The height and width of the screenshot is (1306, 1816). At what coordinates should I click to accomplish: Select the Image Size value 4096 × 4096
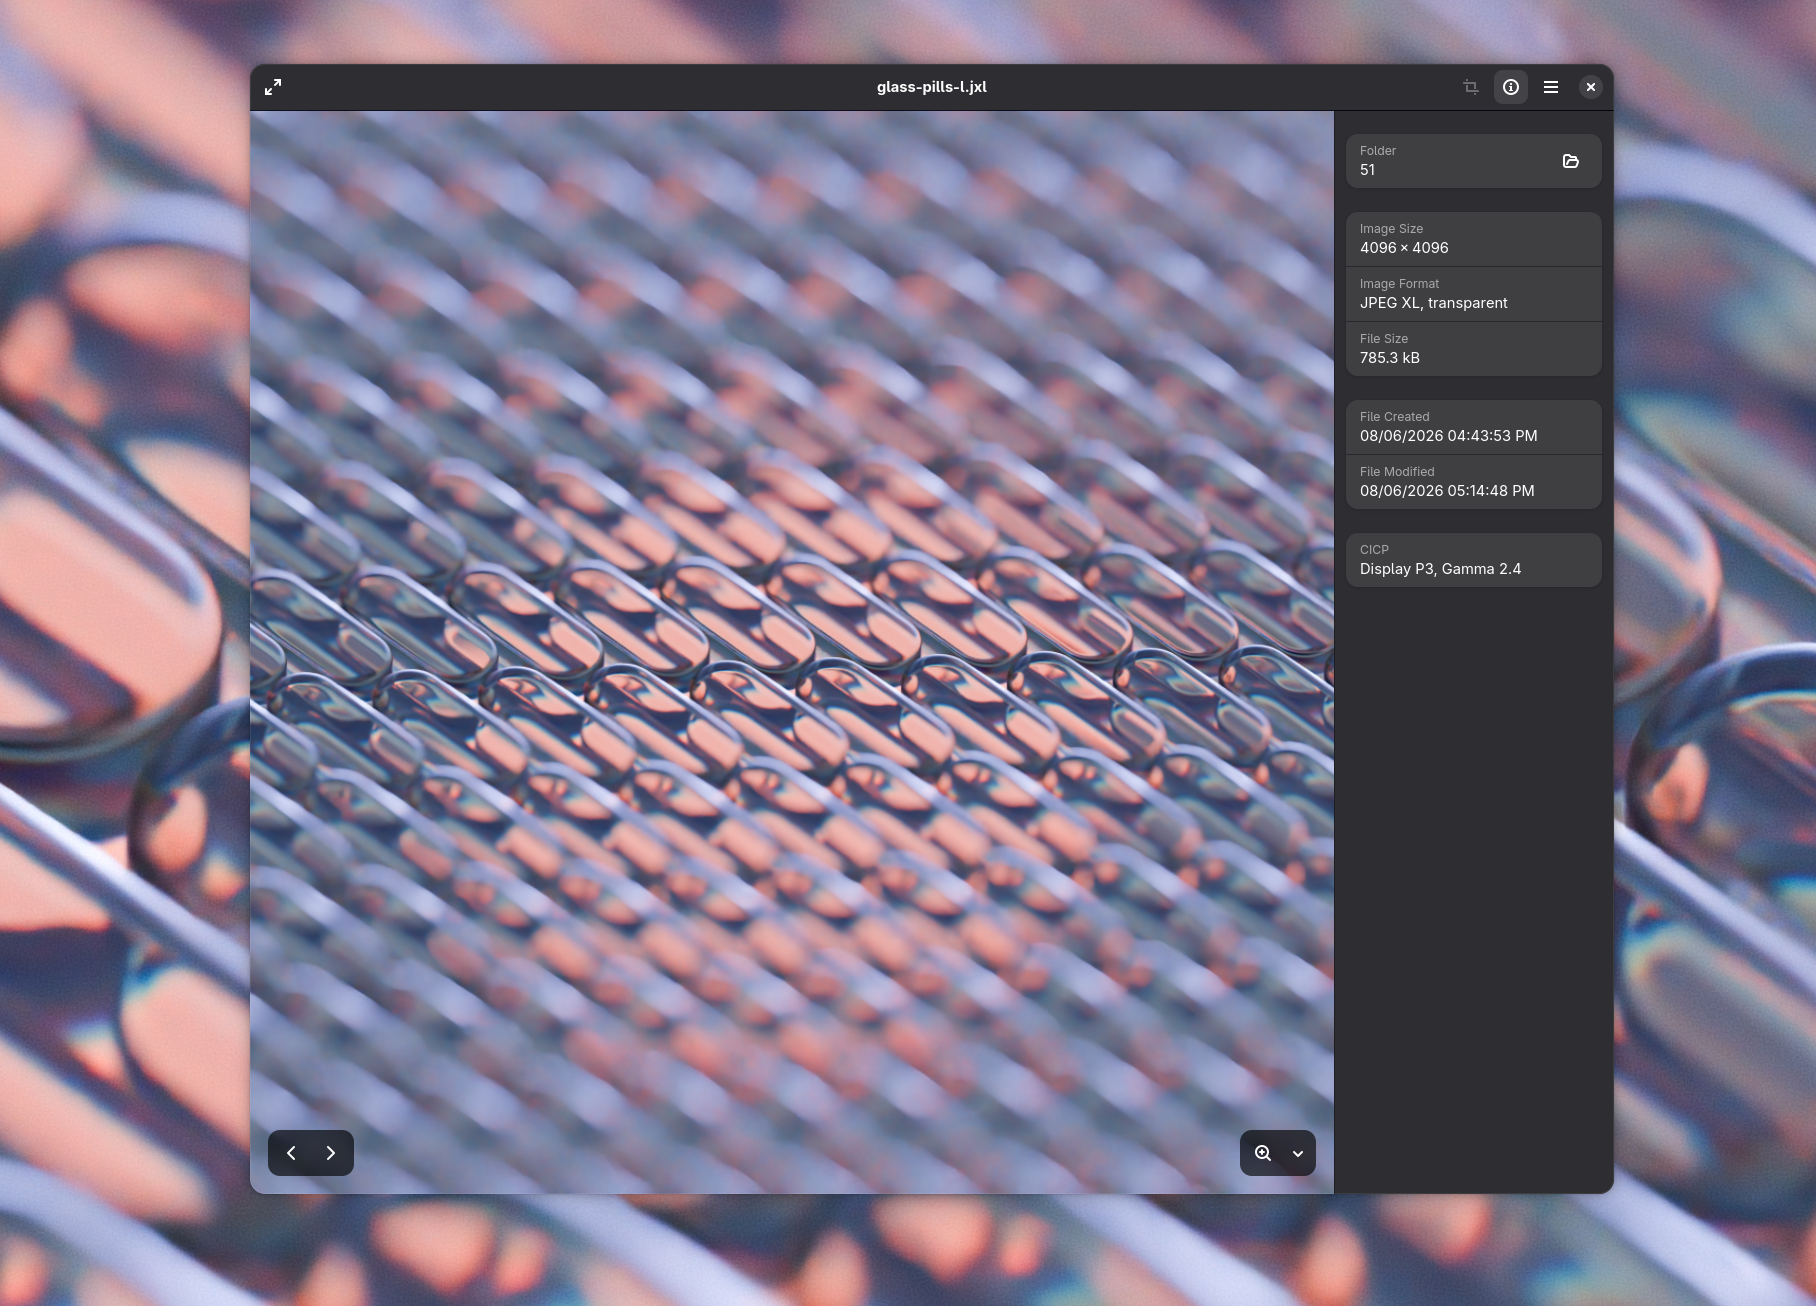[x=1404, y=248]
